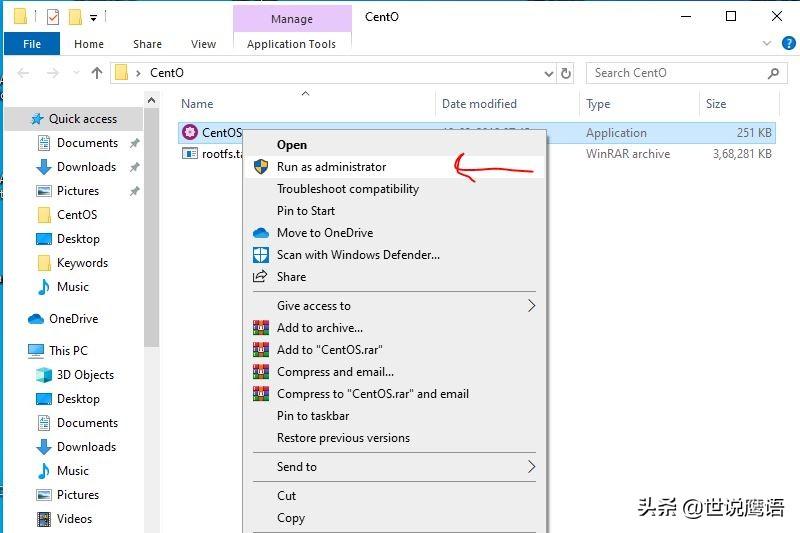
Task: Select Troubleshoot compatibility from context menu
Action: (347, 189)
